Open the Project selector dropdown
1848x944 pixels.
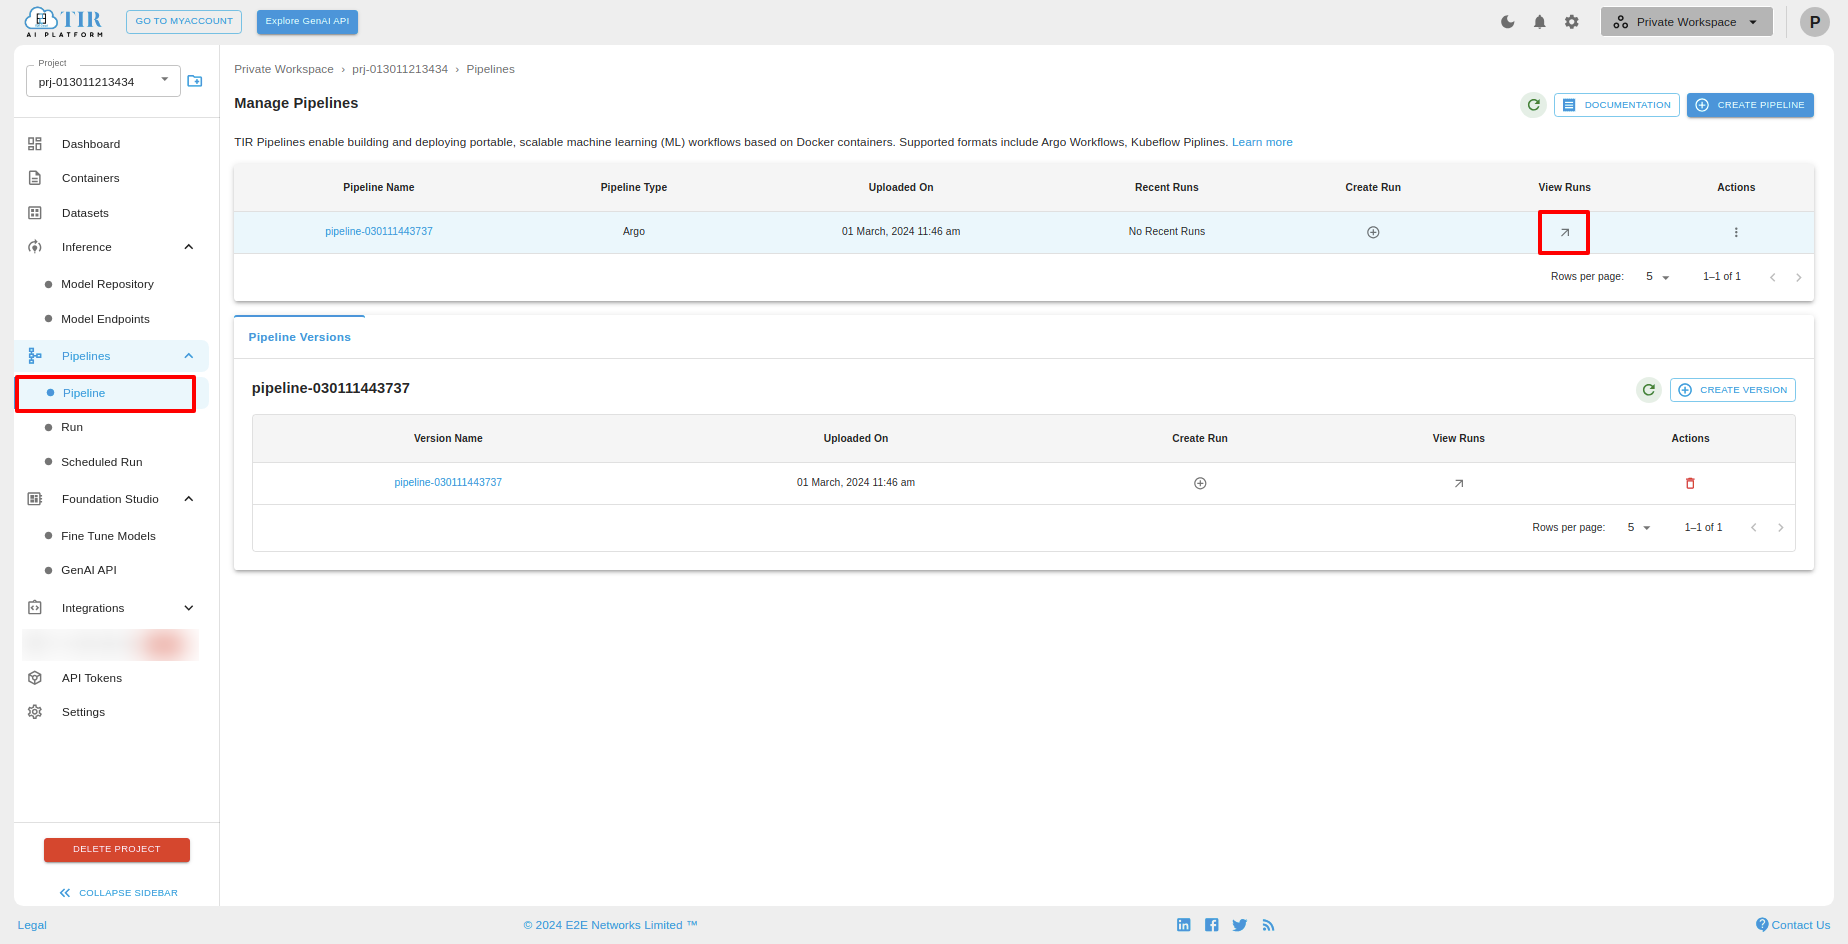[103, 81]
